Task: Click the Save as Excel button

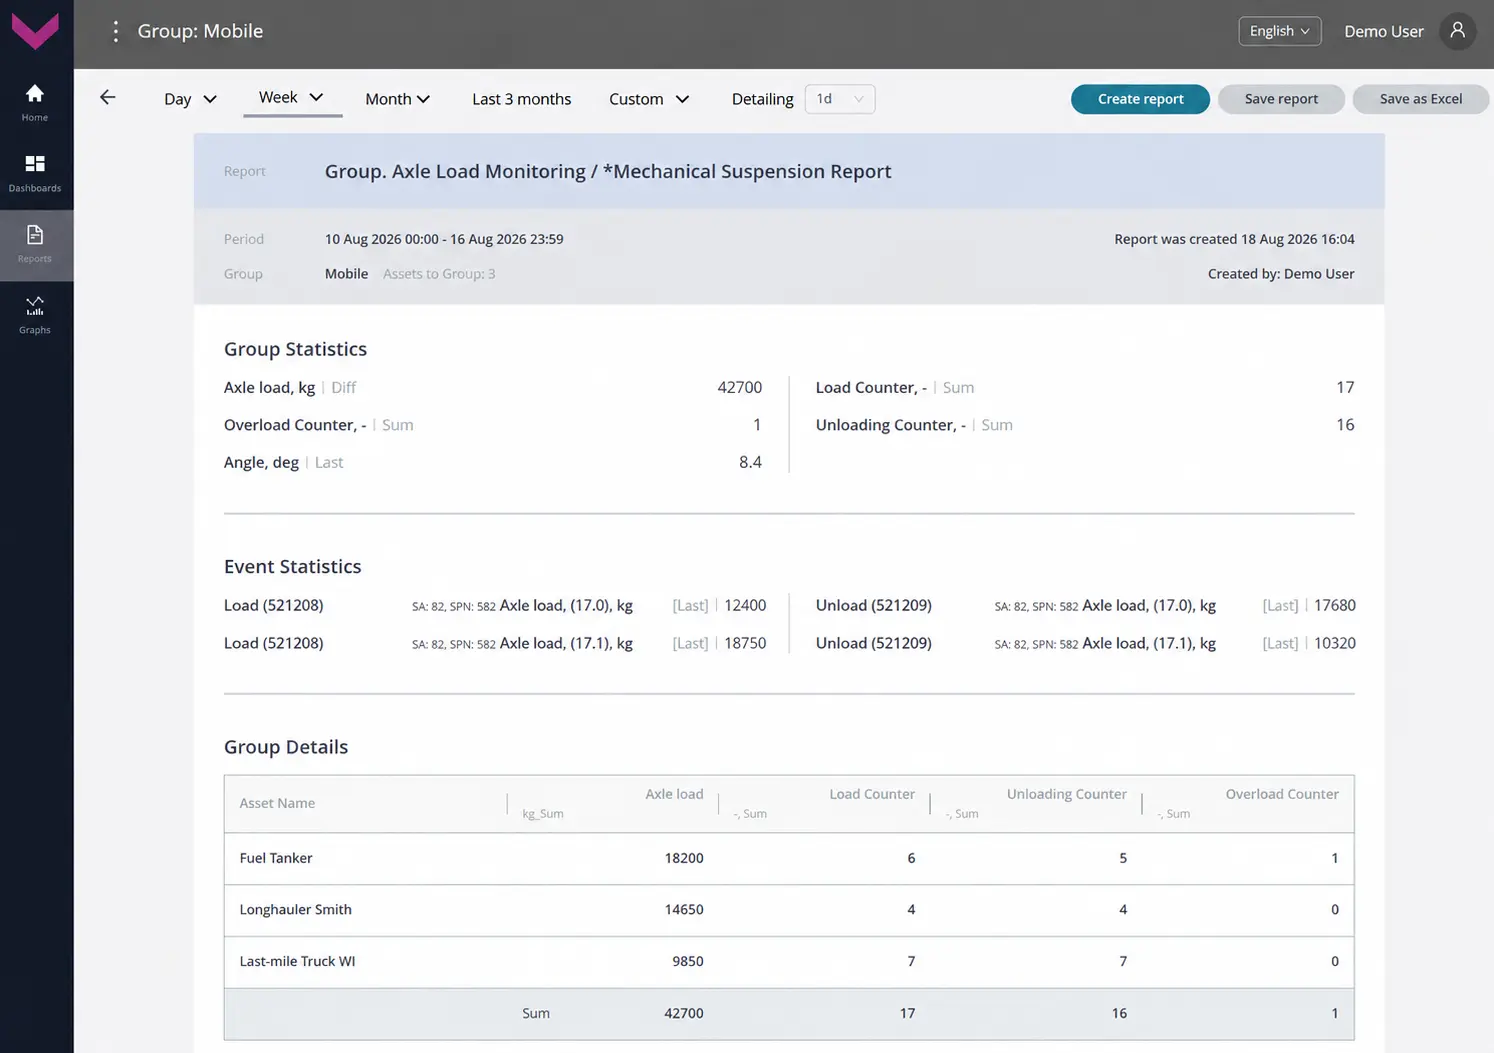Action: click(x=1421, y=99)
